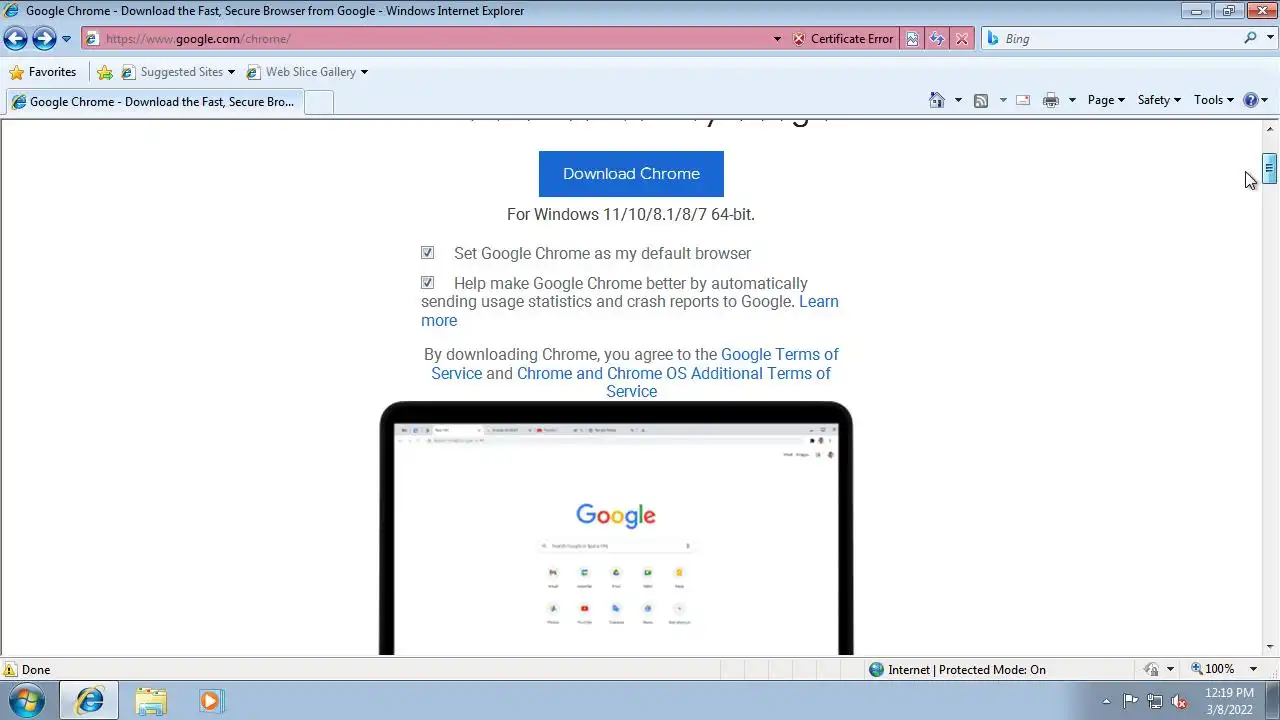1280x720 pixels.
Task: Click the Stop loading X icon
Action: point(962,39)
